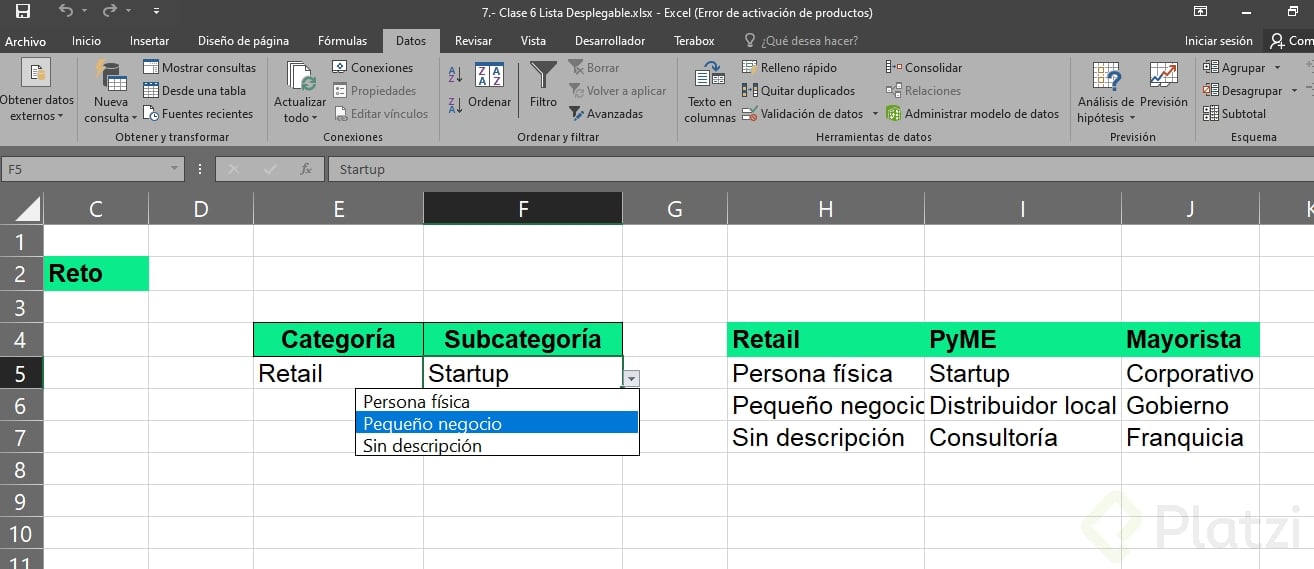The width and height of the screenshot is (1314, 569).
Task: Sort ascending with the A-Z icon
Action: click(455, 74)
